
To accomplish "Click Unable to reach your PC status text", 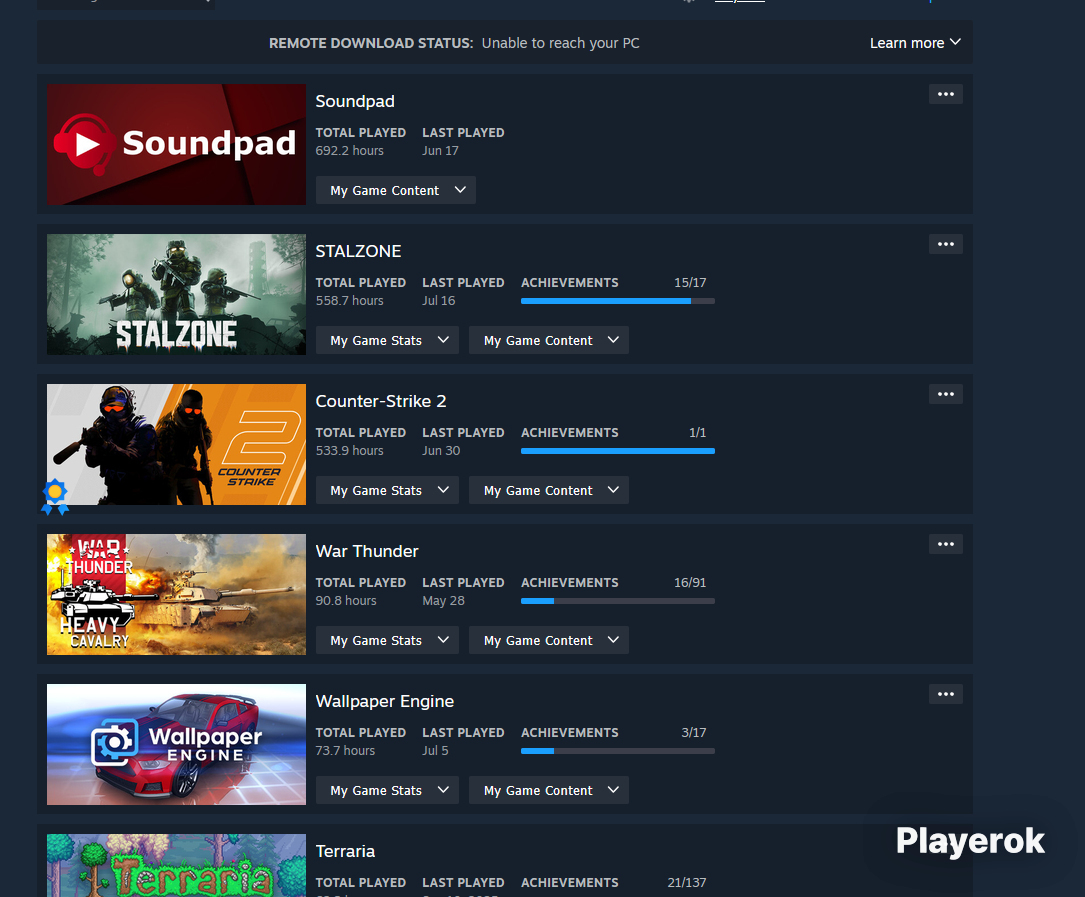I will [560, 43].
